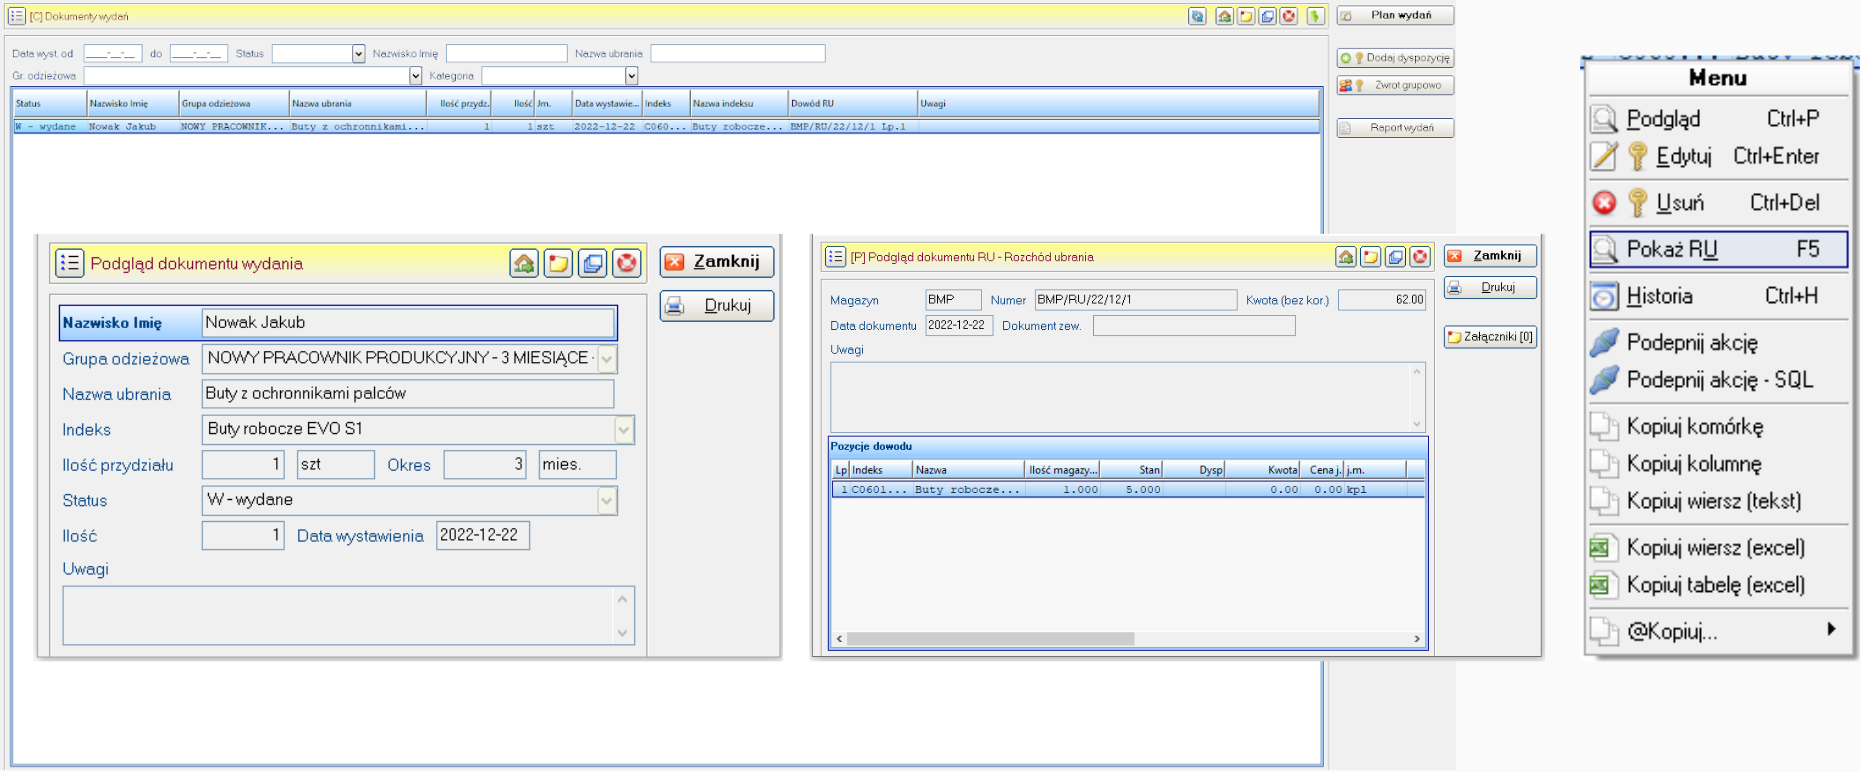Click list icon left of Dokumenty wydań title
Viewport: 1861px width, 772px height.
17,16
